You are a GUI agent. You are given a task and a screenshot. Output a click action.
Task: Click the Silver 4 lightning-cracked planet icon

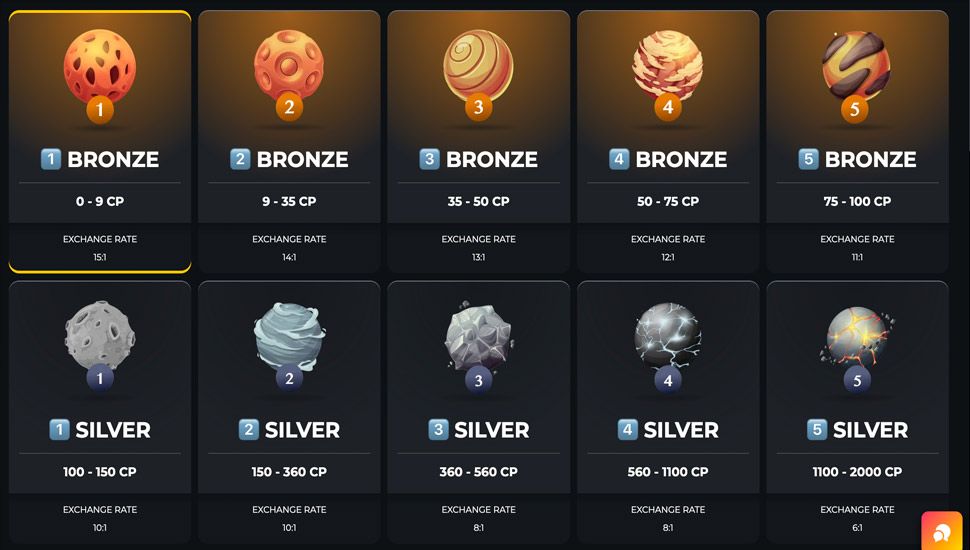pyautogui.click(x=667, y=336)
